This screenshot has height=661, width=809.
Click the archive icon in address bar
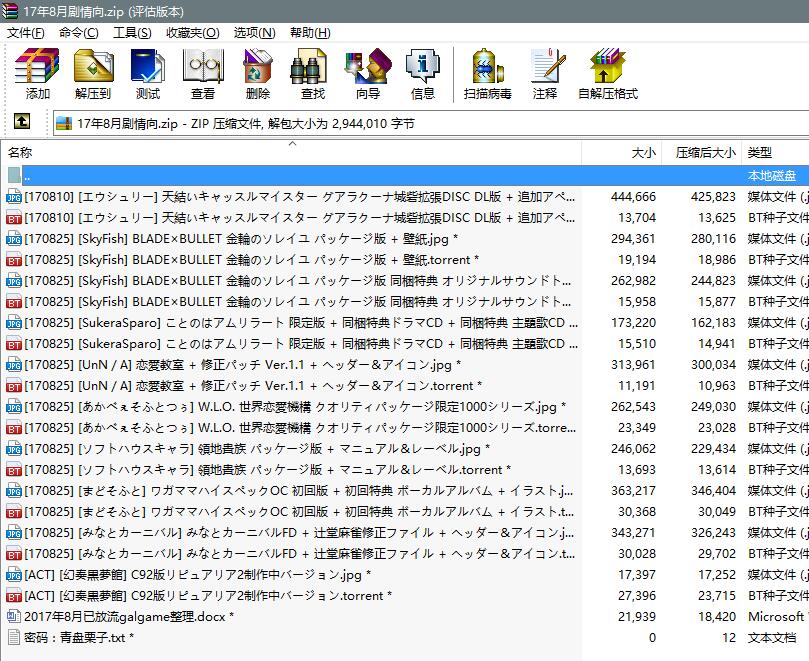pos(63,123)
